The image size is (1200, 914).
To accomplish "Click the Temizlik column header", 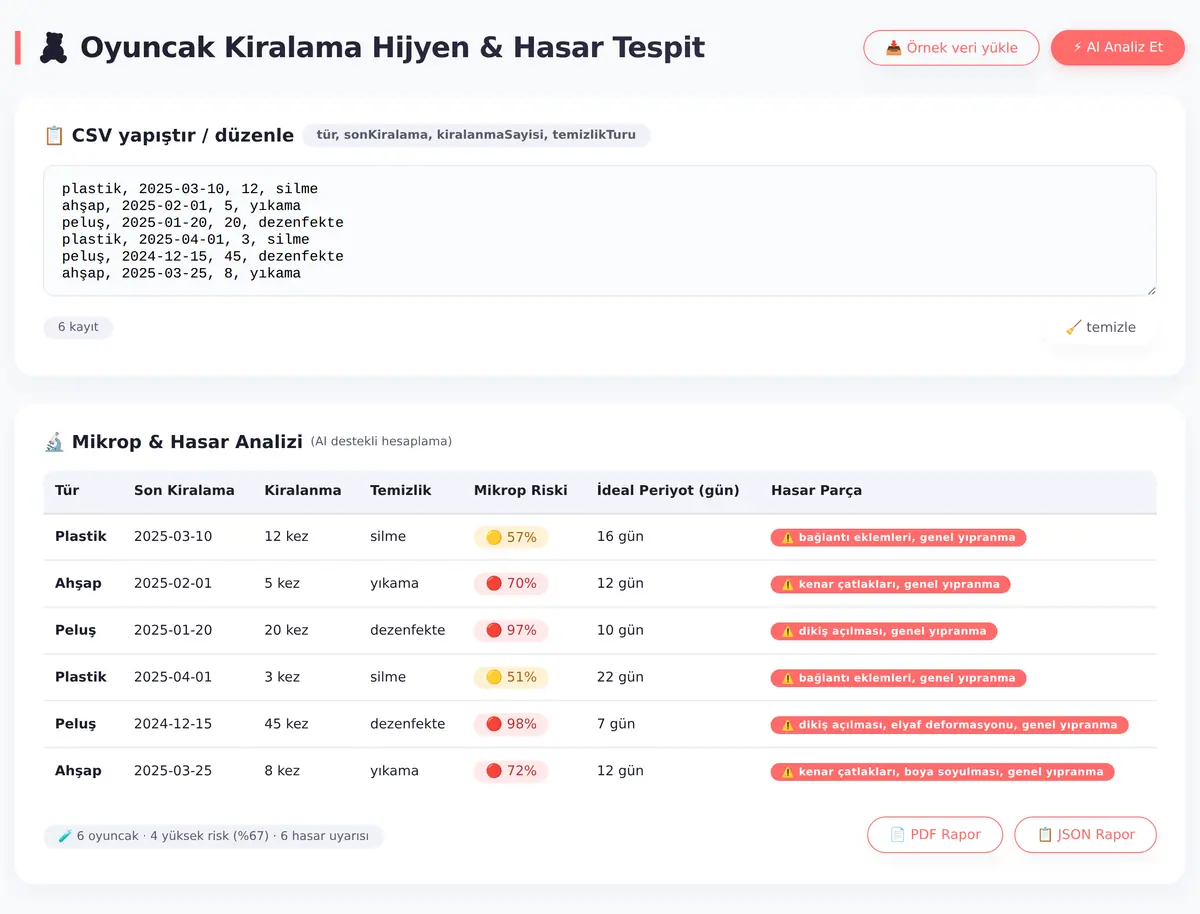I will [401, 490].
